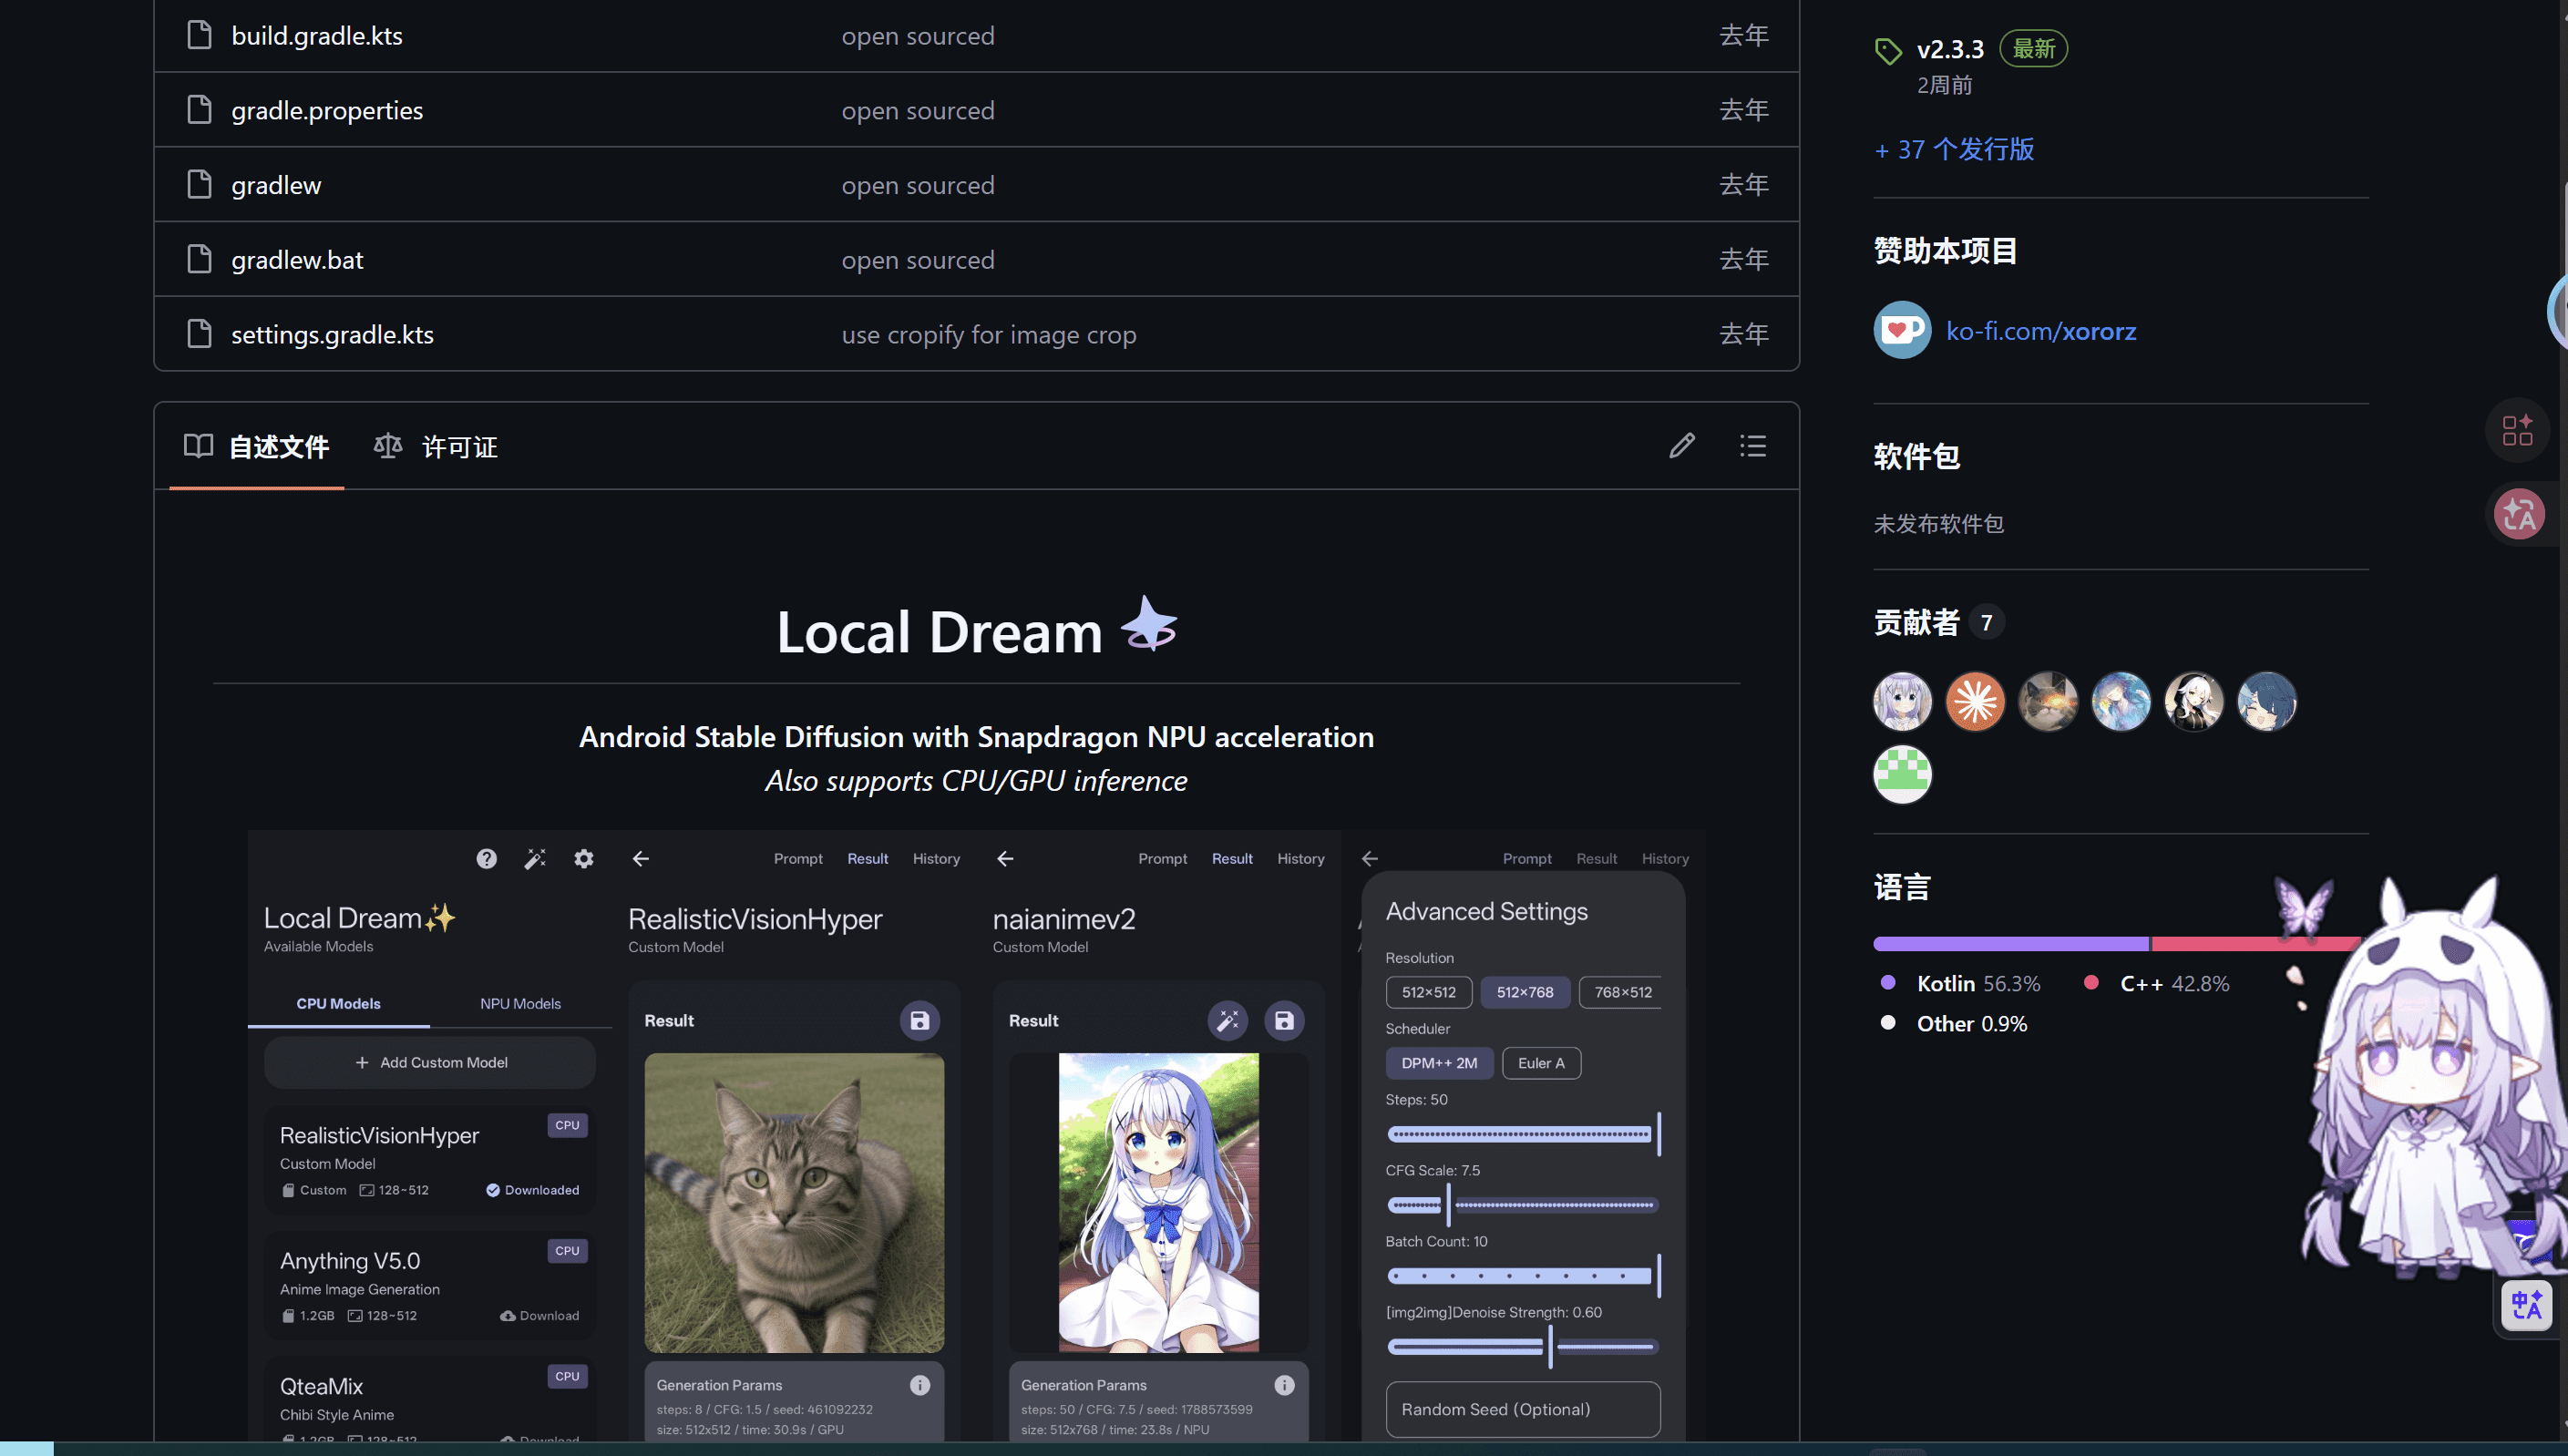This screenshot has height=1456, width=2568.
Task: Click the ko-fi heart cup icon
Action: pos(1902,330)
